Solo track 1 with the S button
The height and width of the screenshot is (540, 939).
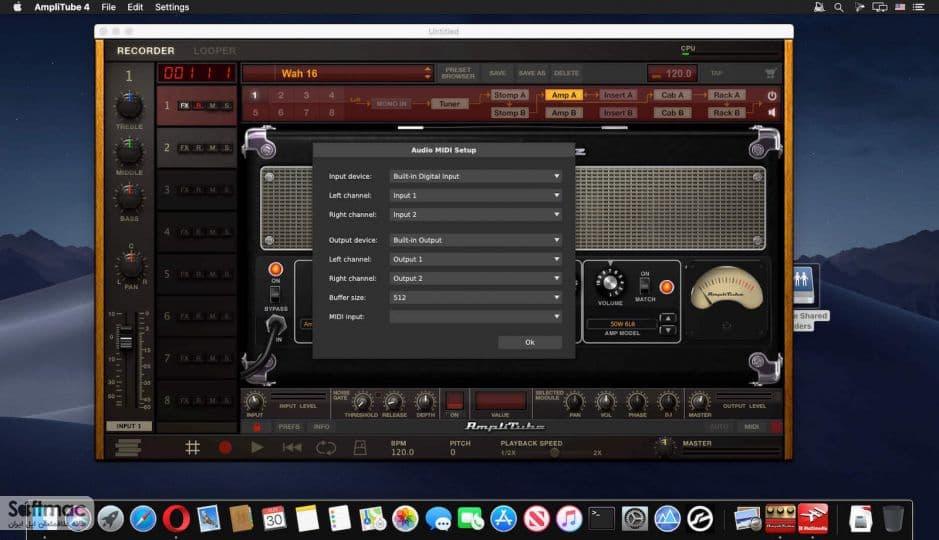tap(227, 105)
